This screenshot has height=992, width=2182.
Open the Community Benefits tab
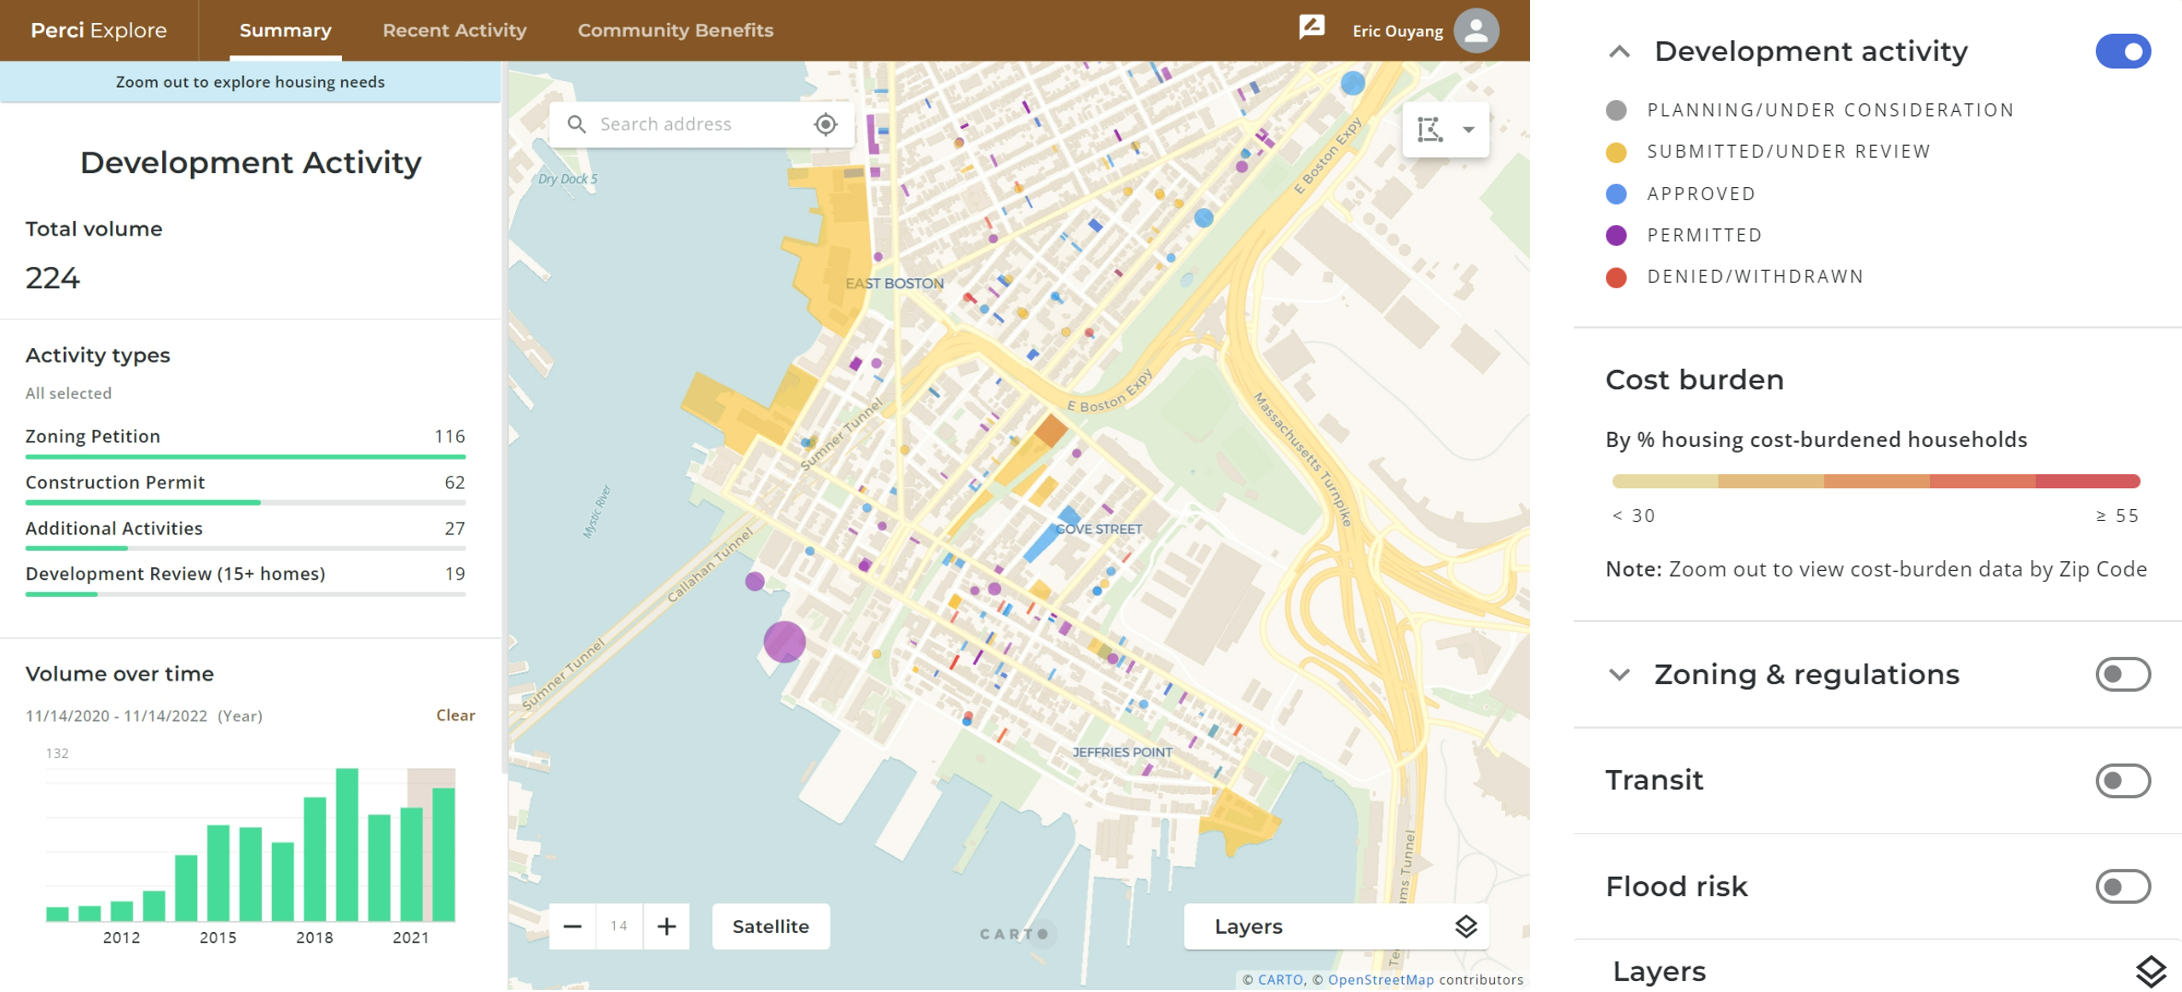(x=675, y=30)
